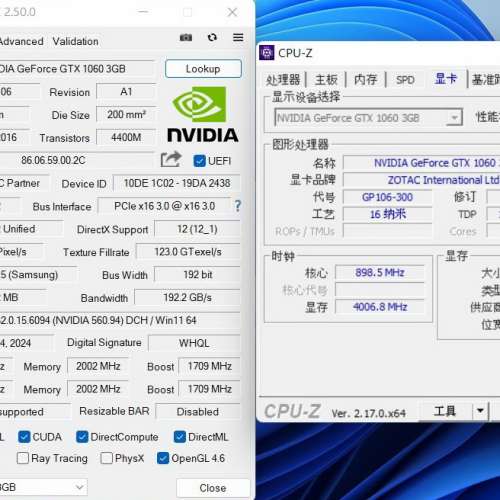
Task: Click CPU-Z 16 纳米 process value
Action: 387,214
